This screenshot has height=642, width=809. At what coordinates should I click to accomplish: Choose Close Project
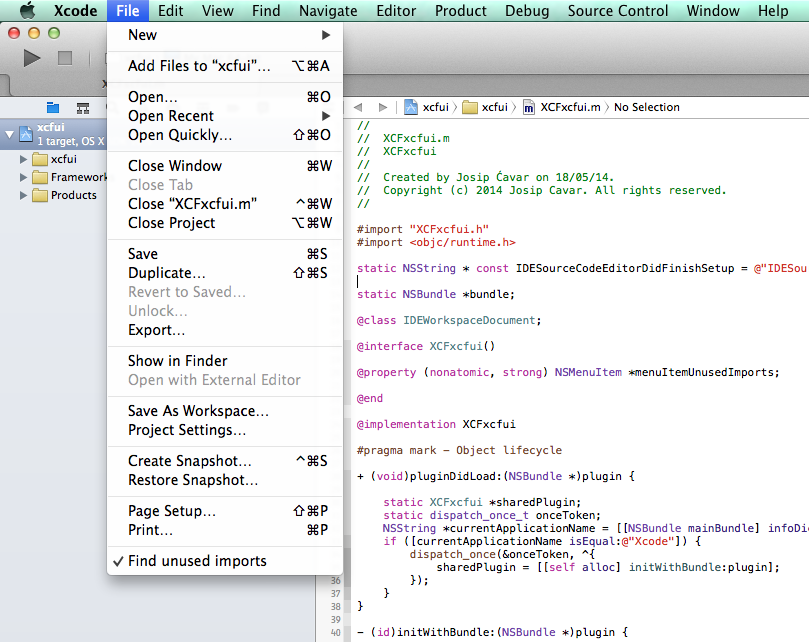pos(224,223)
